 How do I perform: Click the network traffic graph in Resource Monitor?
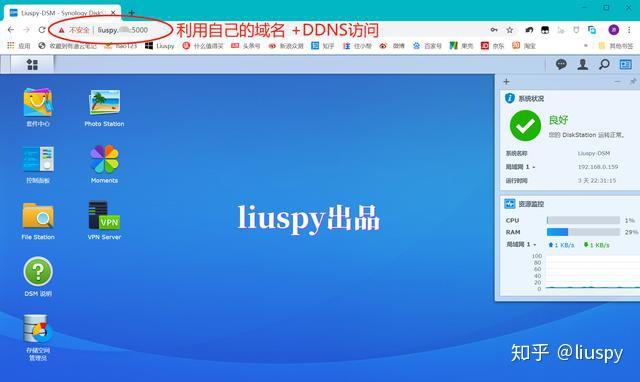click(592, 272)
